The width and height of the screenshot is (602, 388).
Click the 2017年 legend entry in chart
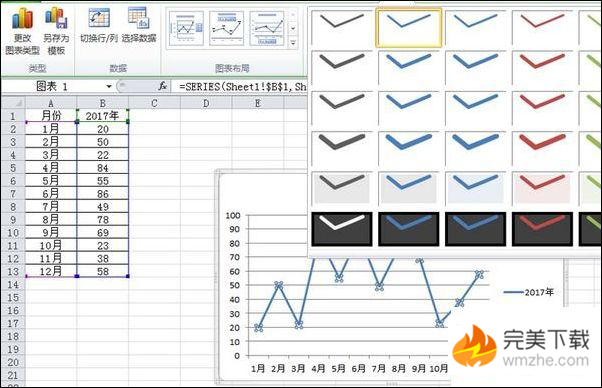pos(529,292)
